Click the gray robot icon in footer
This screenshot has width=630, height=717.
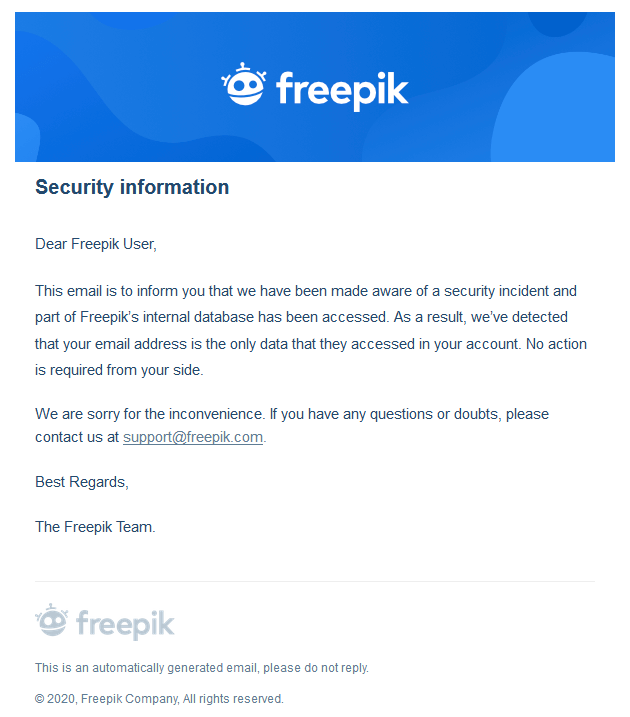coord(52,620)
